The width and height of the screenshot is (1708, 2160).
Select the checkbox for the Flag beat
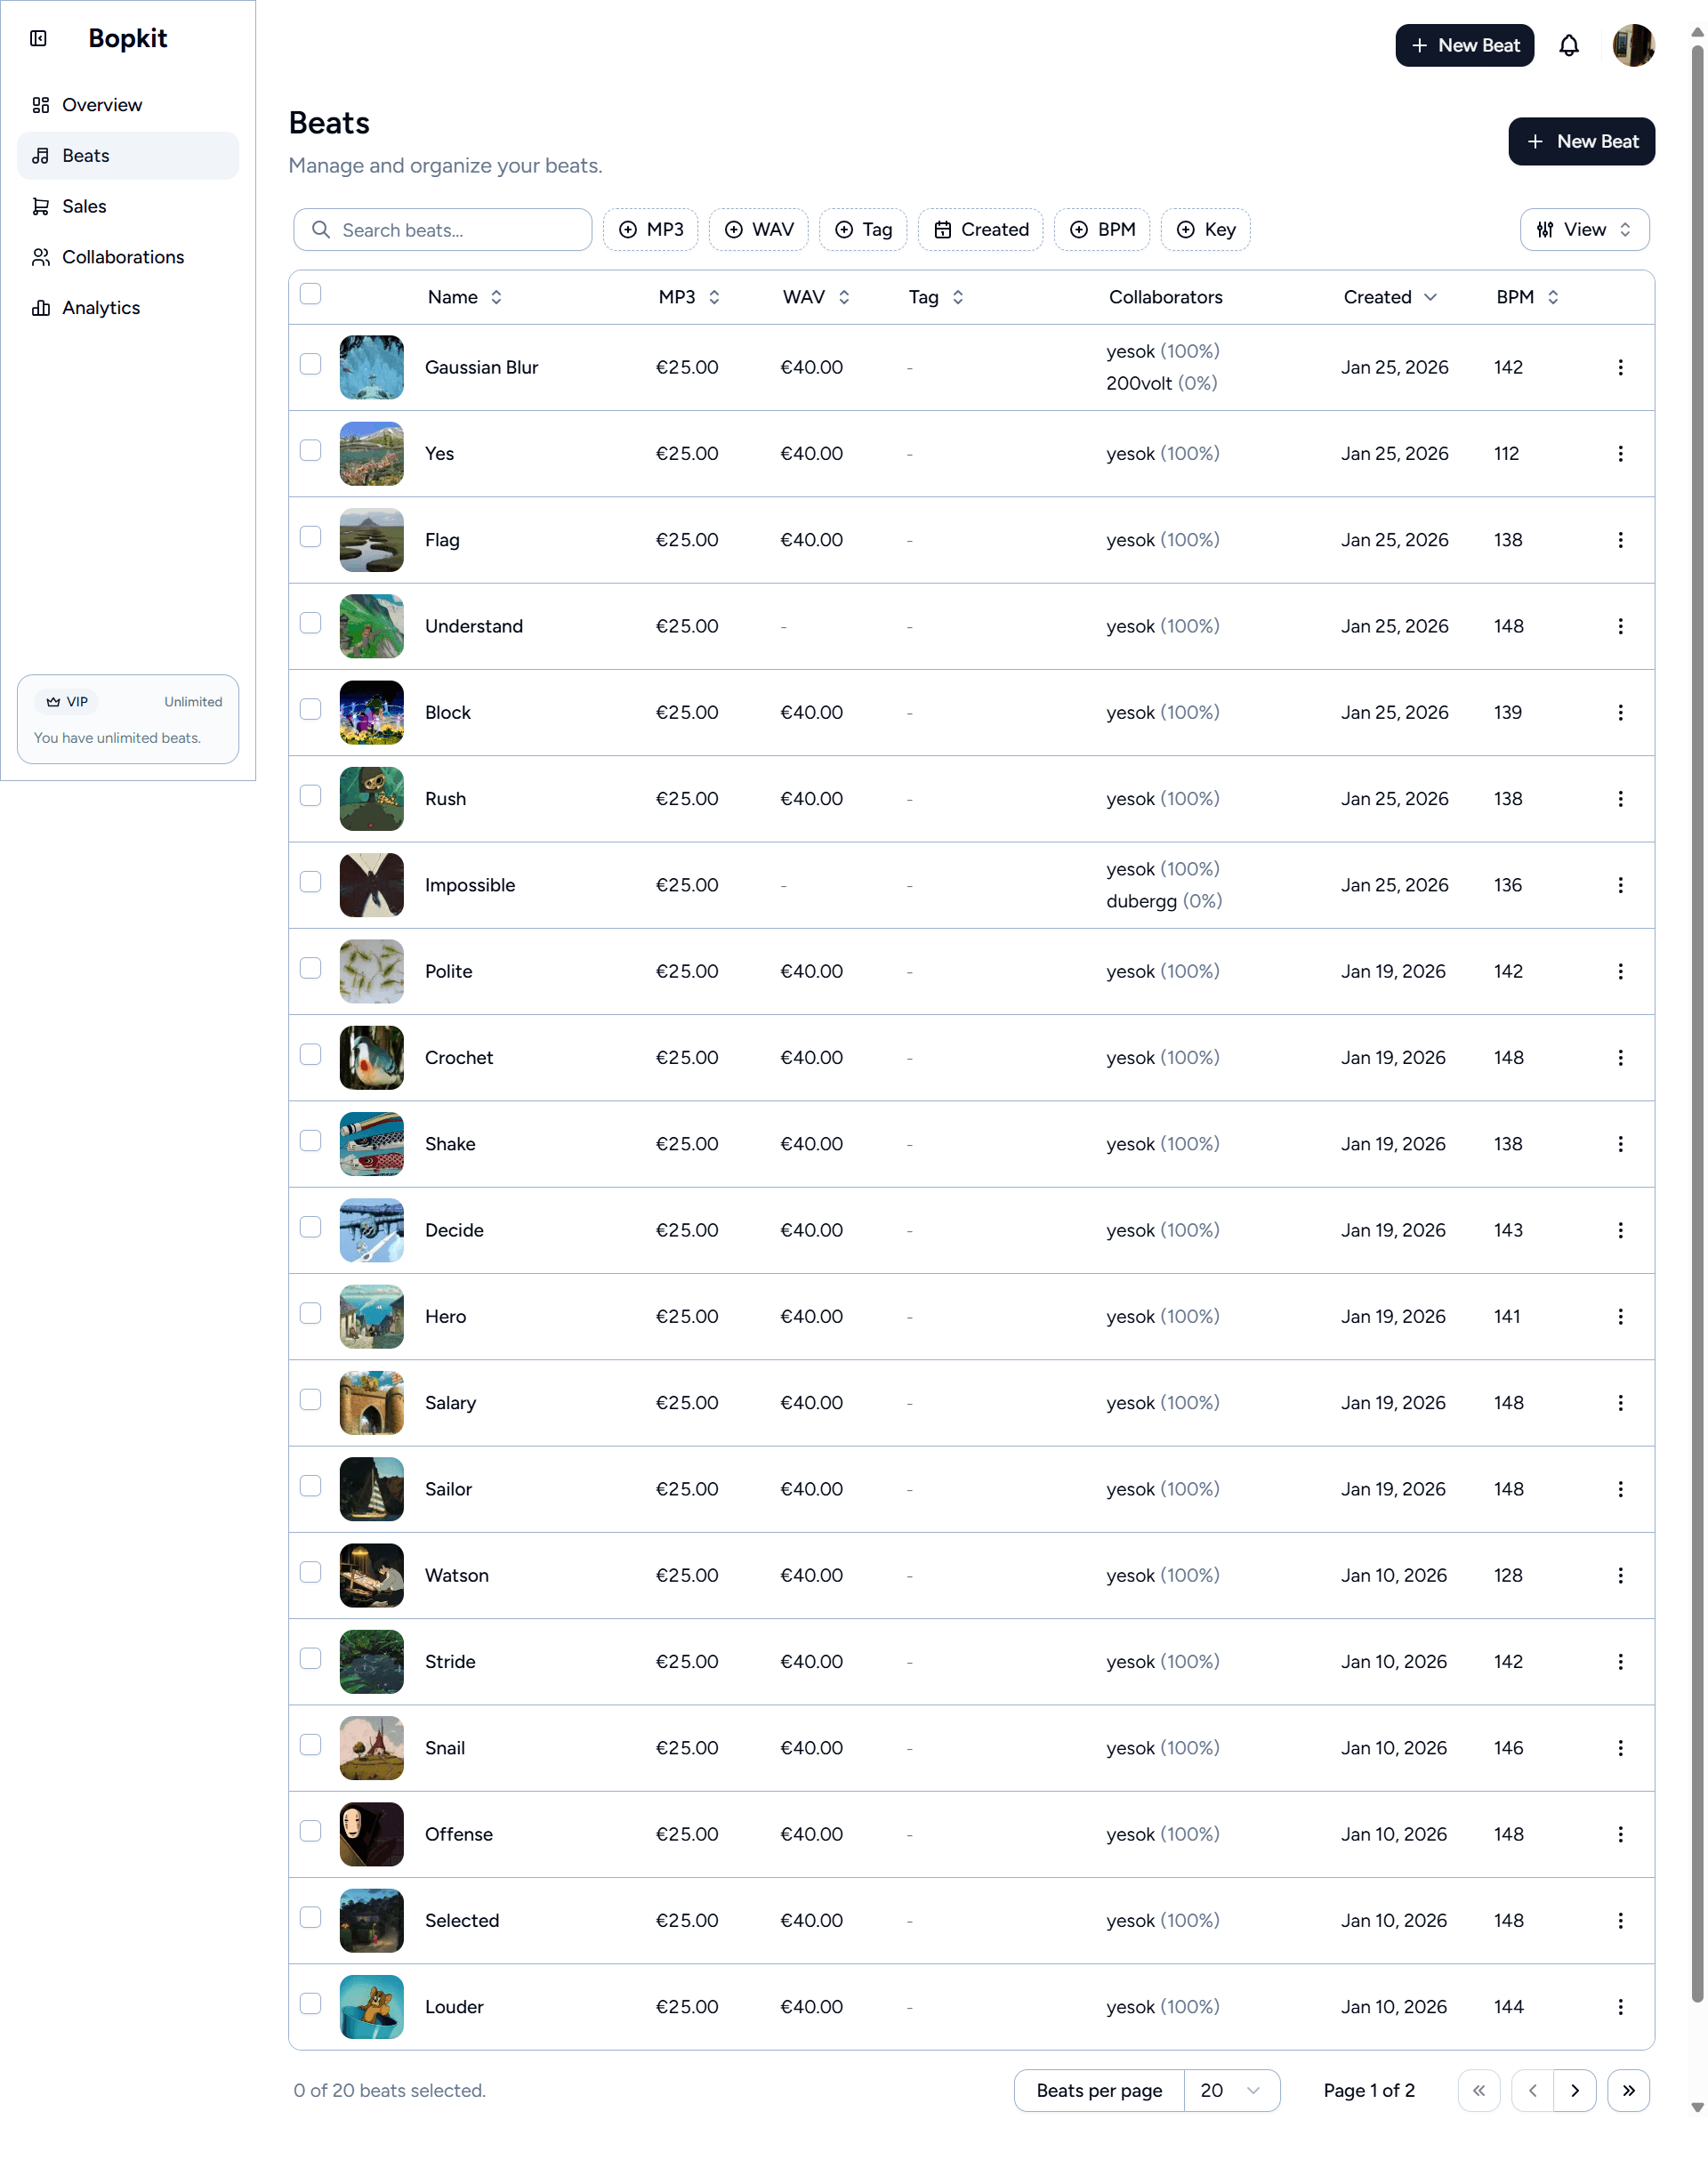[310, 538]
